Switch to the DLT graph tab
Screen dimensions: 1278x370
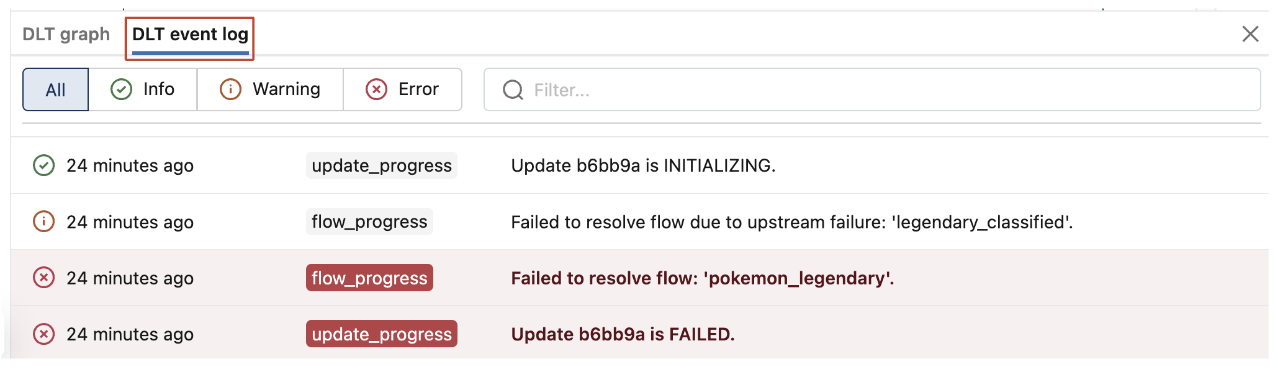click(x=66, y=34)
